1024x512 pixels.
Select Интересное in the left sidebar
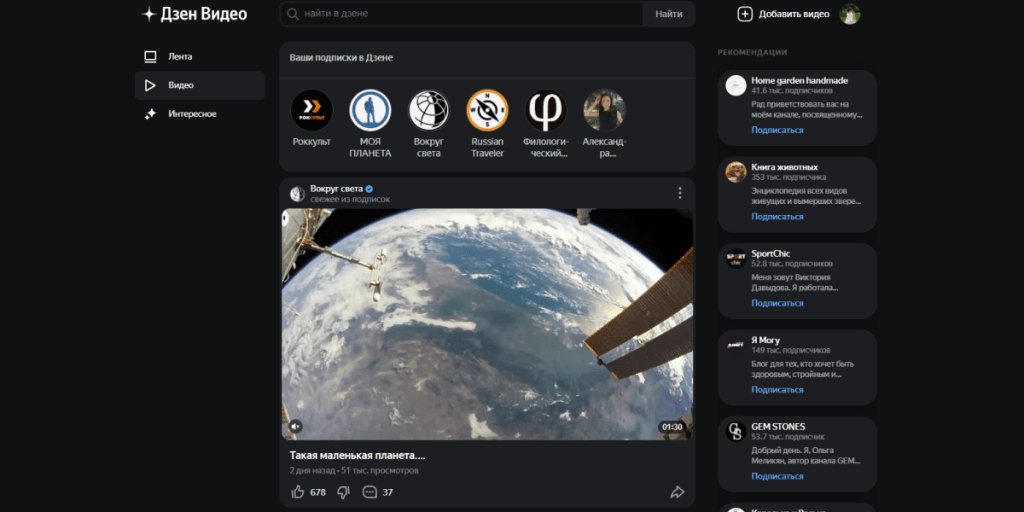(192, 114)
